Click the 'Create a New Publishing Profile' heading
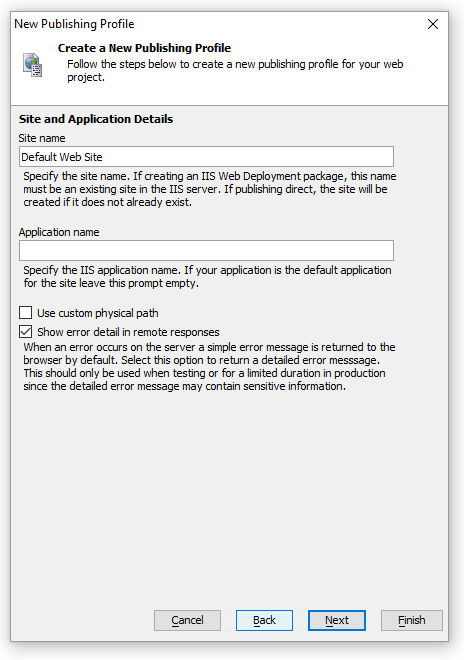464x660 pixels. [144, 48]
